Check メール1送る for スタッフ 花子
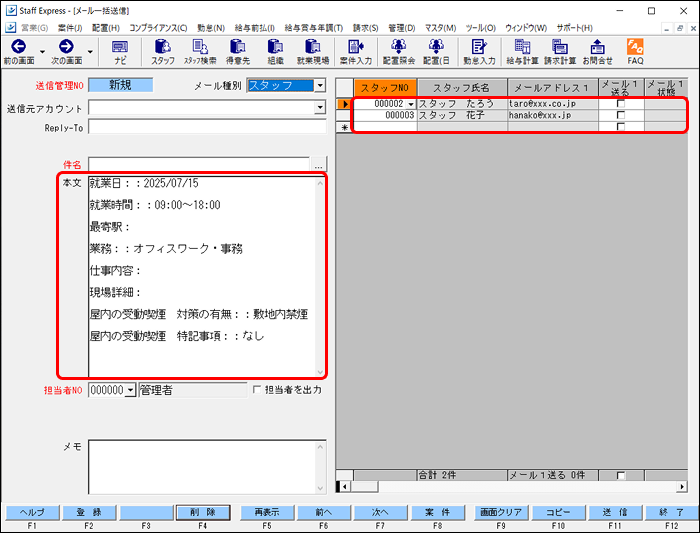The image size is (700, 533). tap(621, 115)
